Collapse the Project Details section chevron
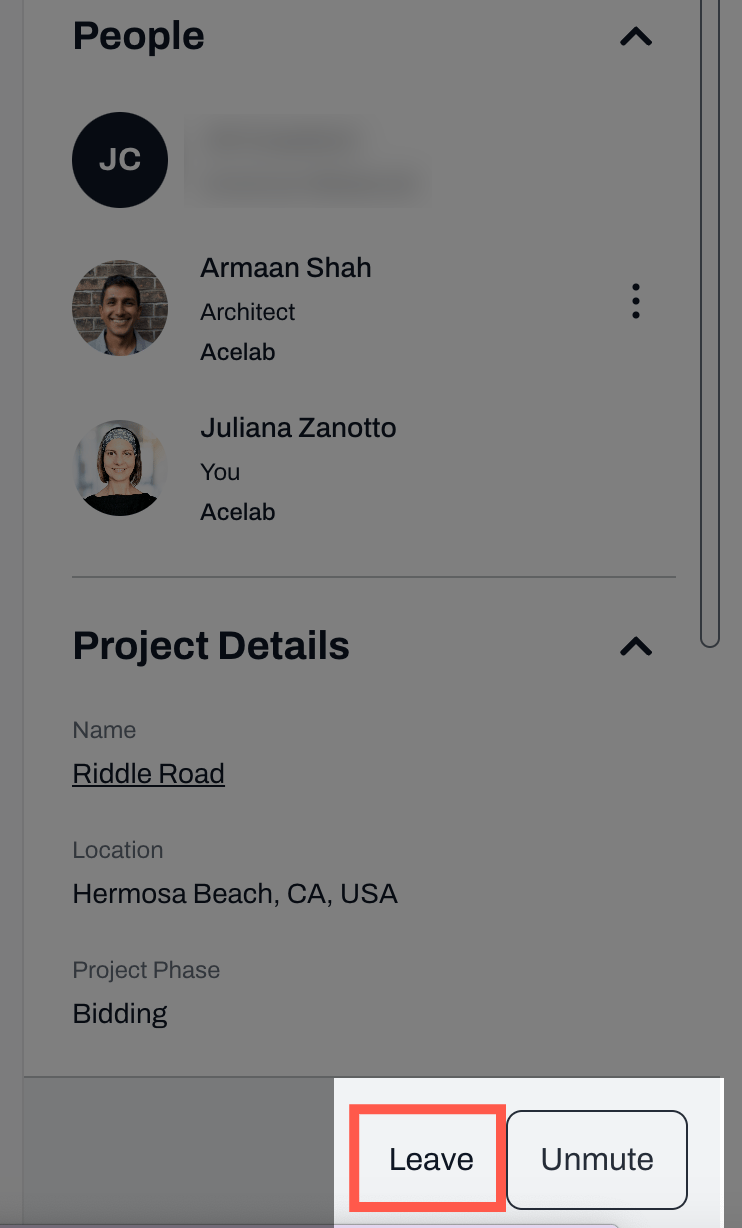Viewport: 742px width, 1228px height. coord(636,646)
